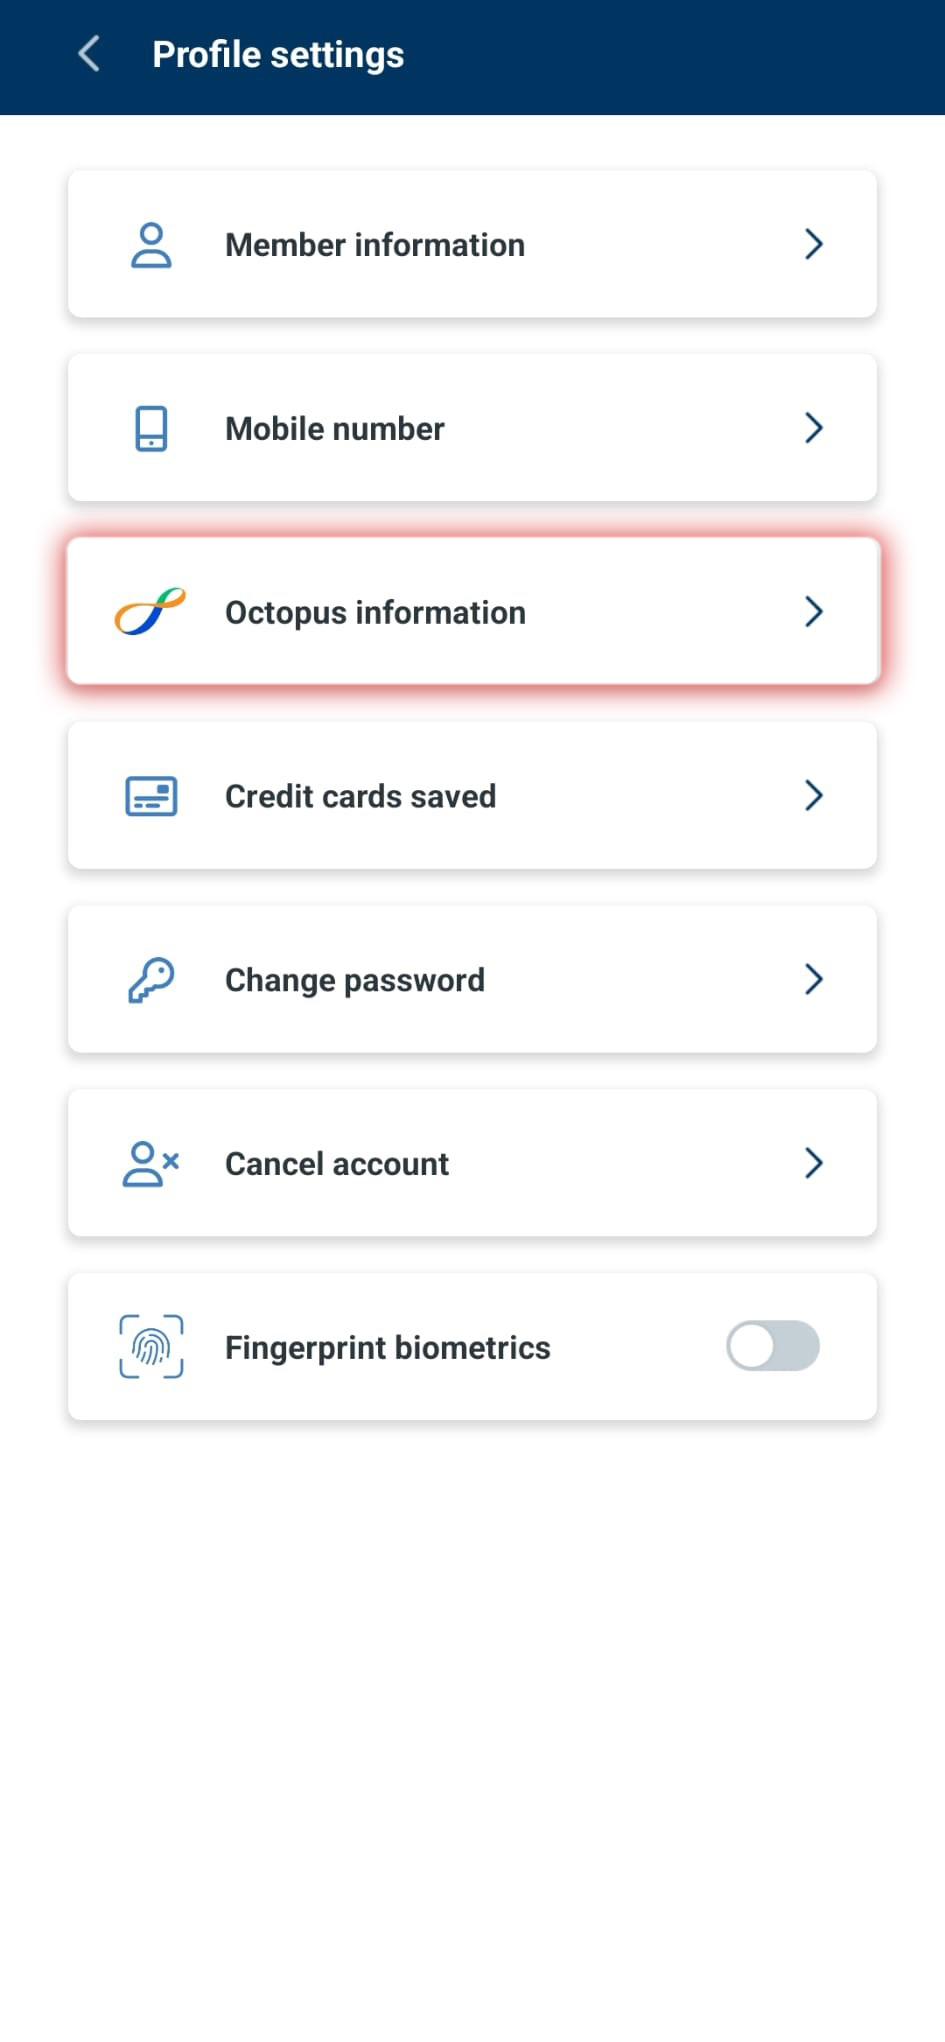Click the phone icon beside Mobile number
The height and width of the screenshot is (2042, 945).
[151, 429]
